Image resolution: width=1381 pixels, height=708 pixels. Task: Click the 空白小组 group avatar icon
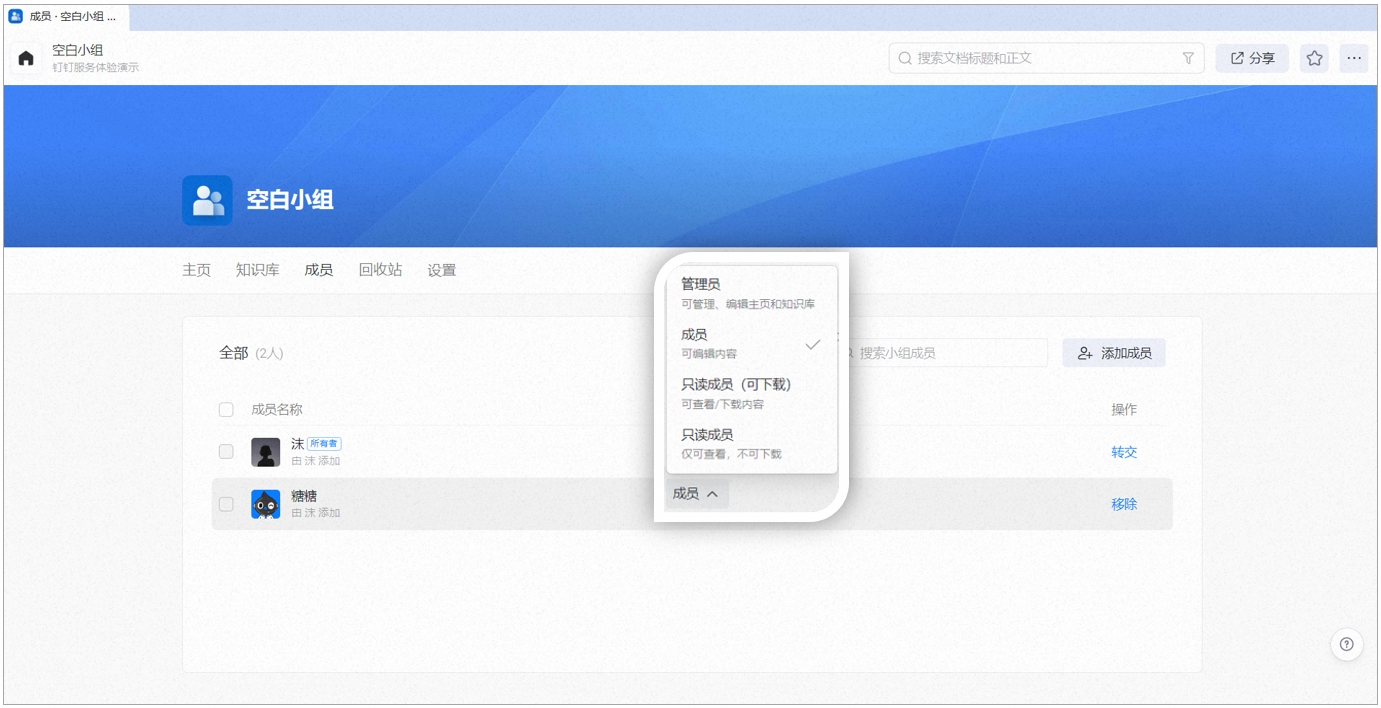click(207, 200)
